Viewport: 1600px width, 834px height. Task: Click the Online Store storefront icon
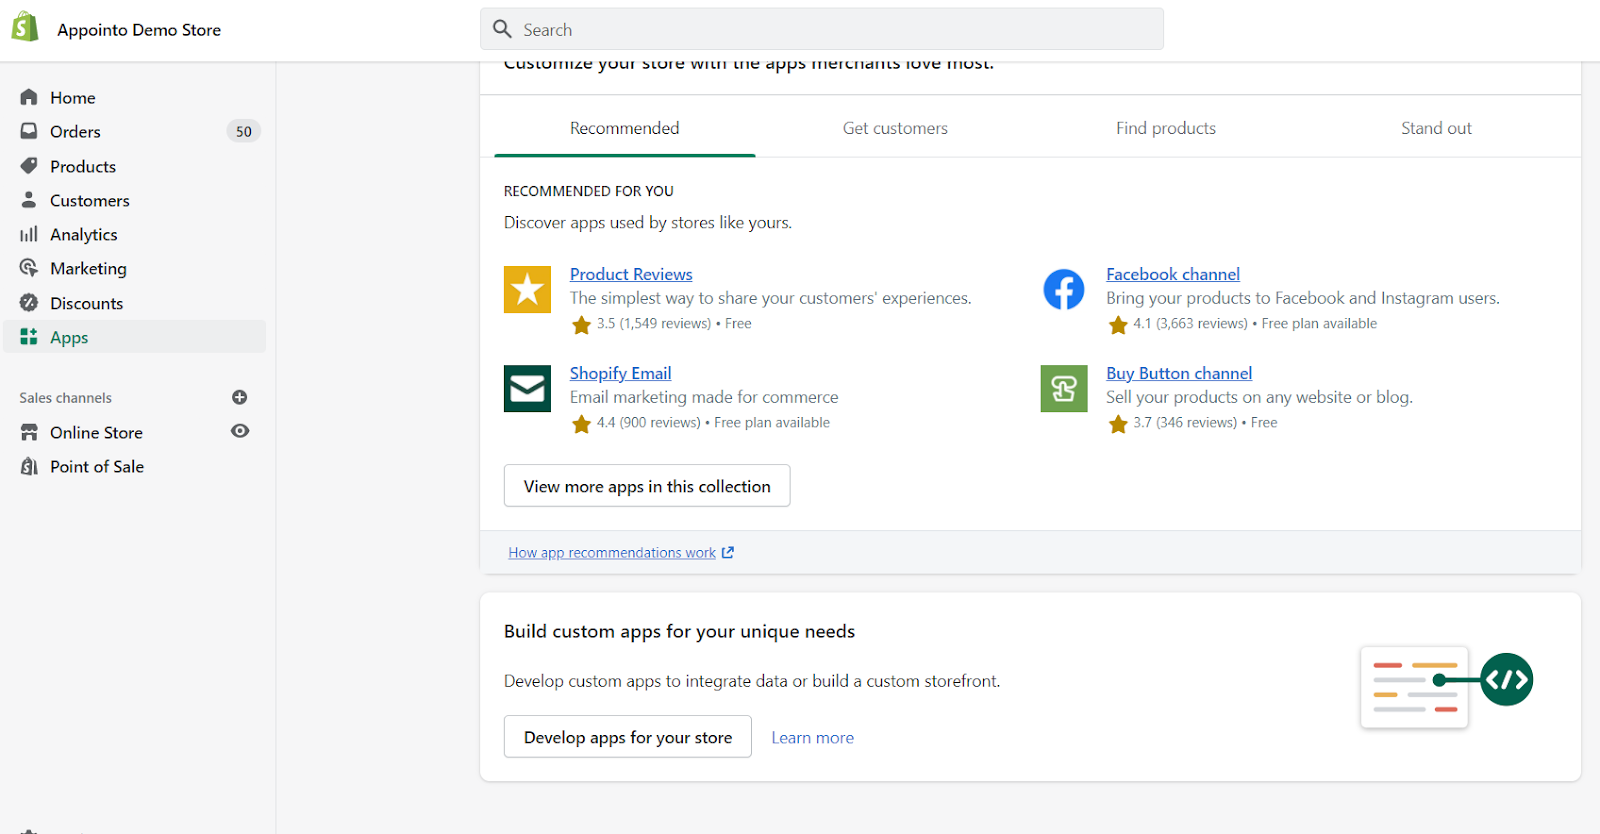coord(29,432)
